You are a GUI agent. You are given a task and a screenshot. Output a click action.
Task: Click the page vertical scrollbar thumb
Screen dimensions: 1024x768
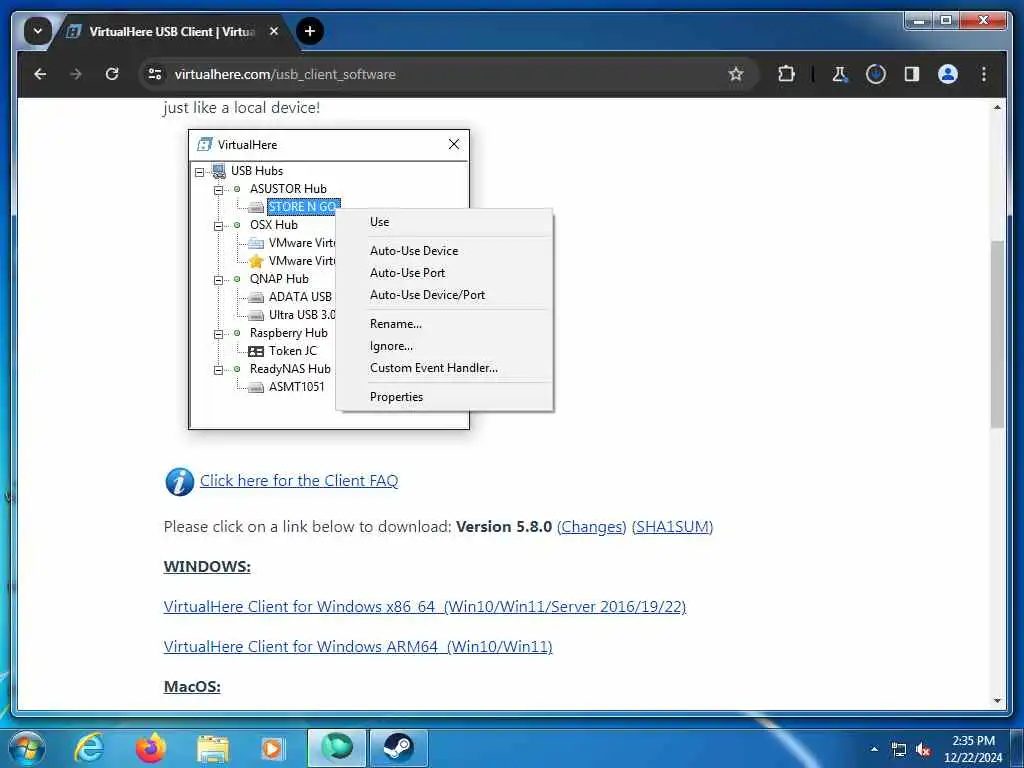coord(997,334)
